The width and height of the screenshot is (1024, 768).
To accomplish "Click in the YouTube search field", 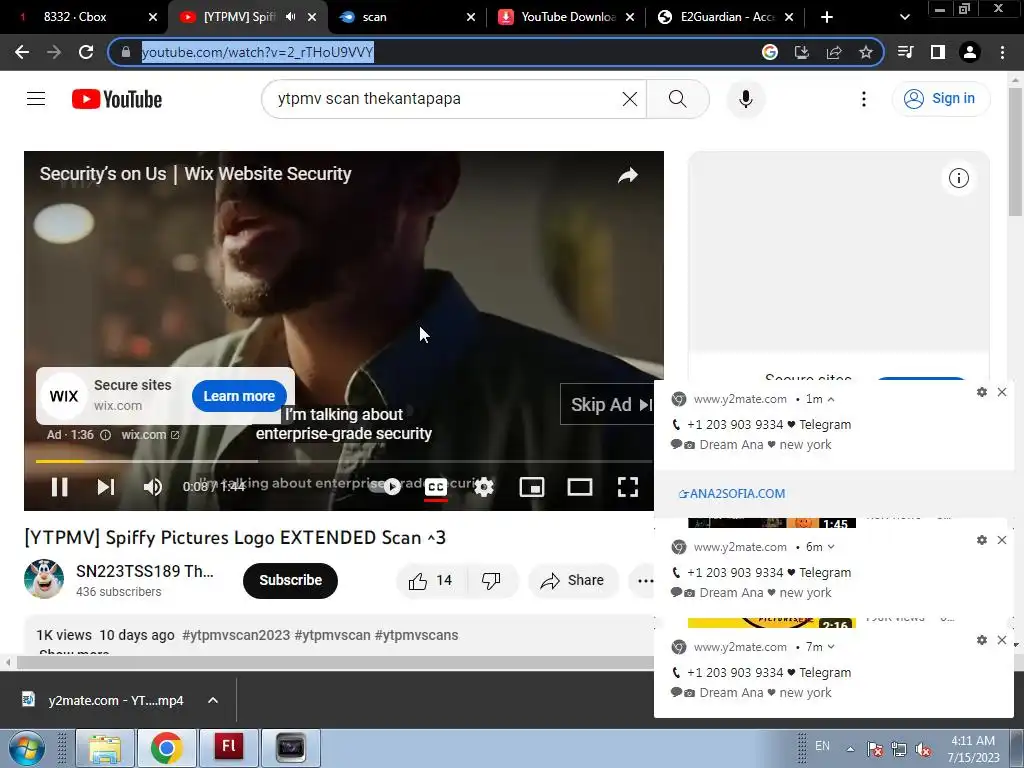I will (x=444, y=99).
